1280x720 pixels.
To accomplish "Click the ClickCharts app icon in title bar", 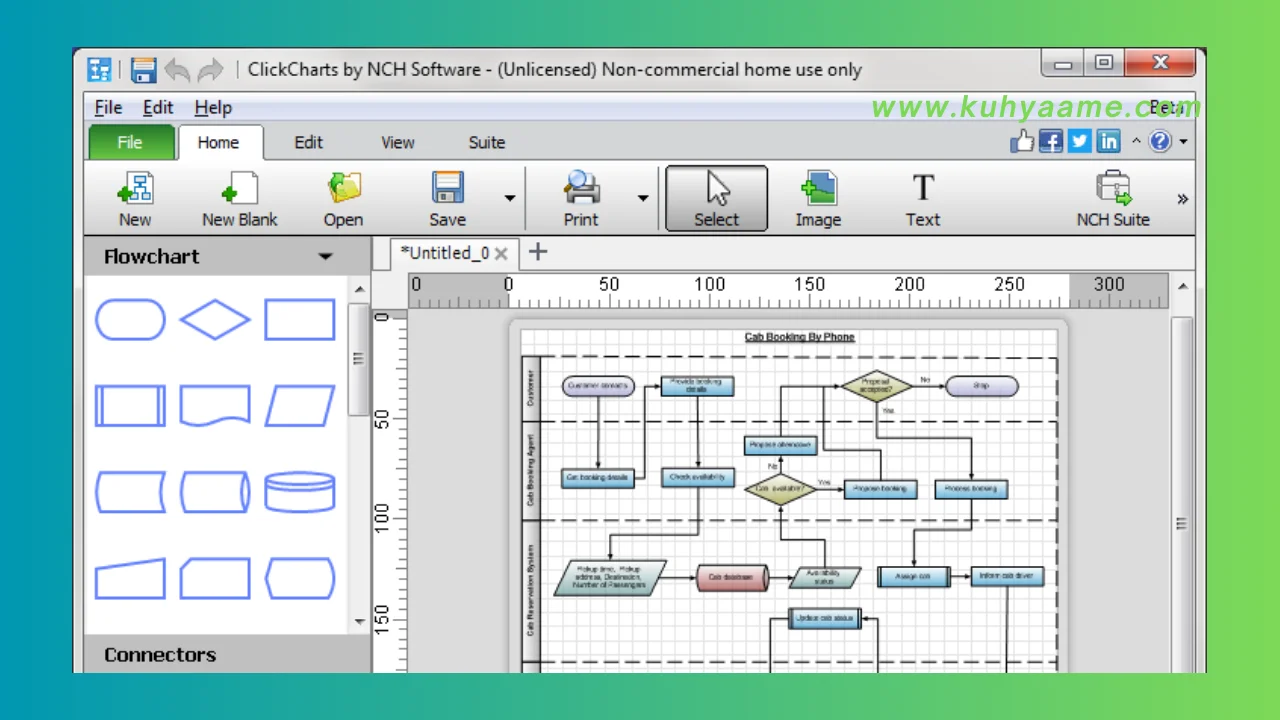I will 99,70.
